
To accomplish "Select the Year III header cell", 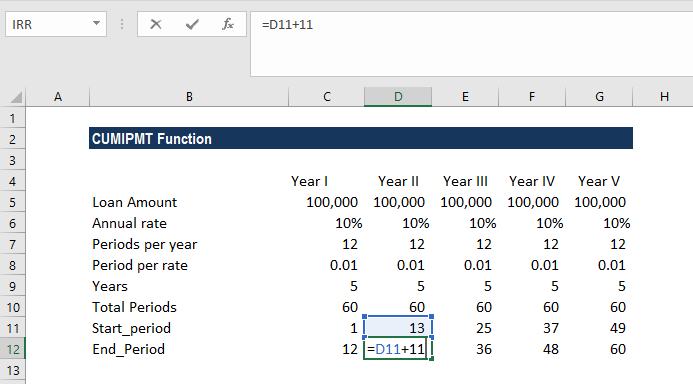I will point(465,181).
